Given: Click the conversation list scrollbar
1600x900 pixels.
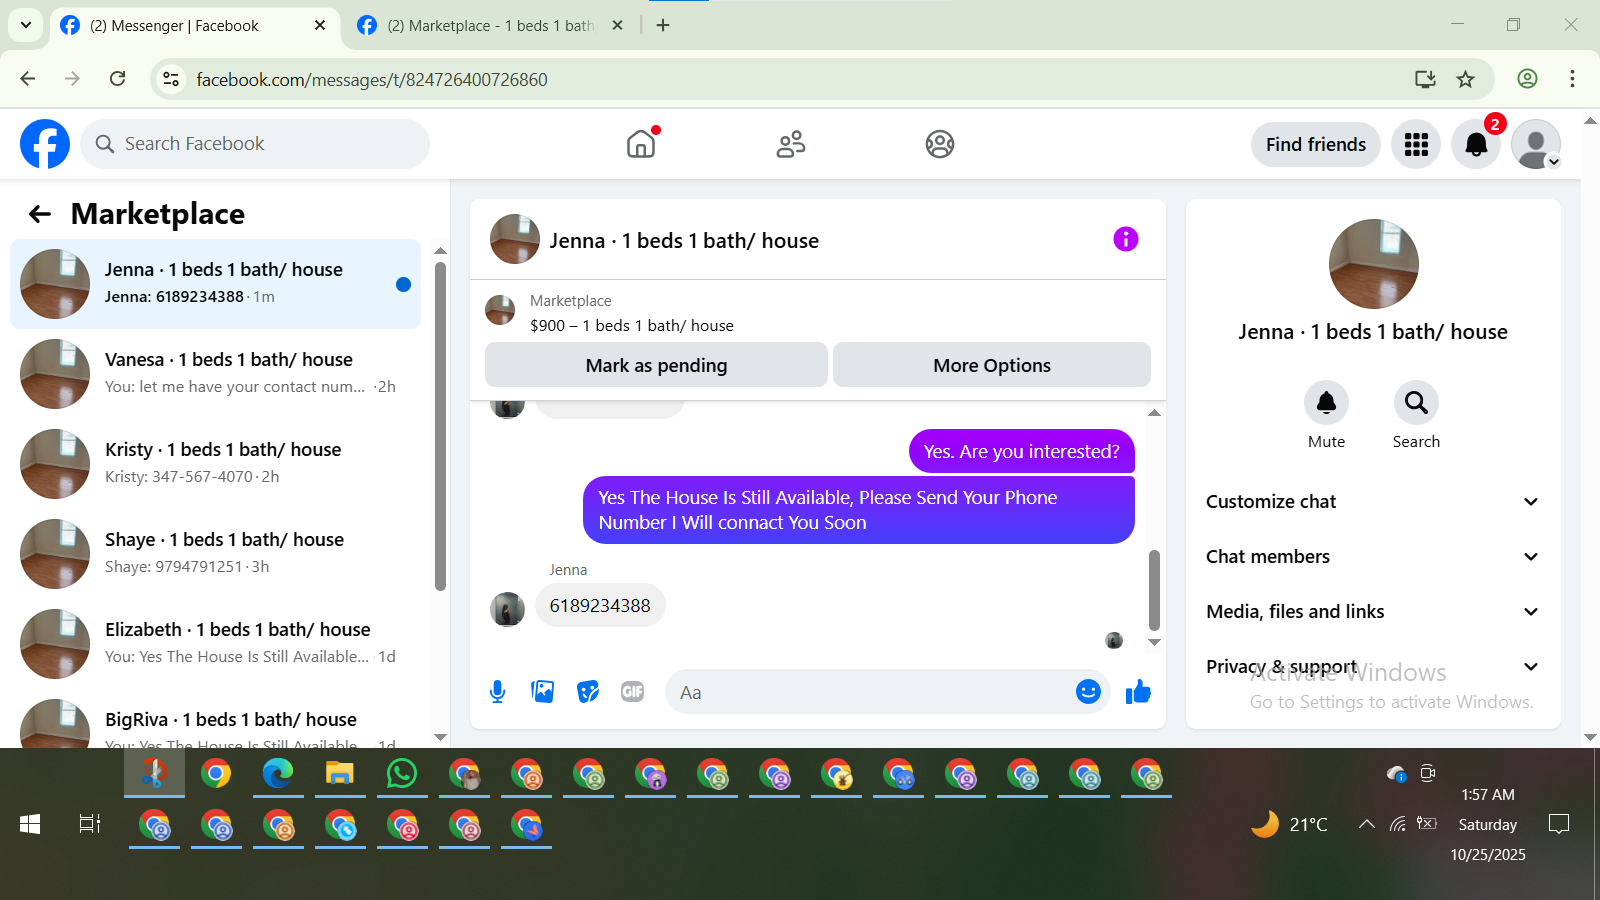Looking at the screenshot, I should coord(440,427).
